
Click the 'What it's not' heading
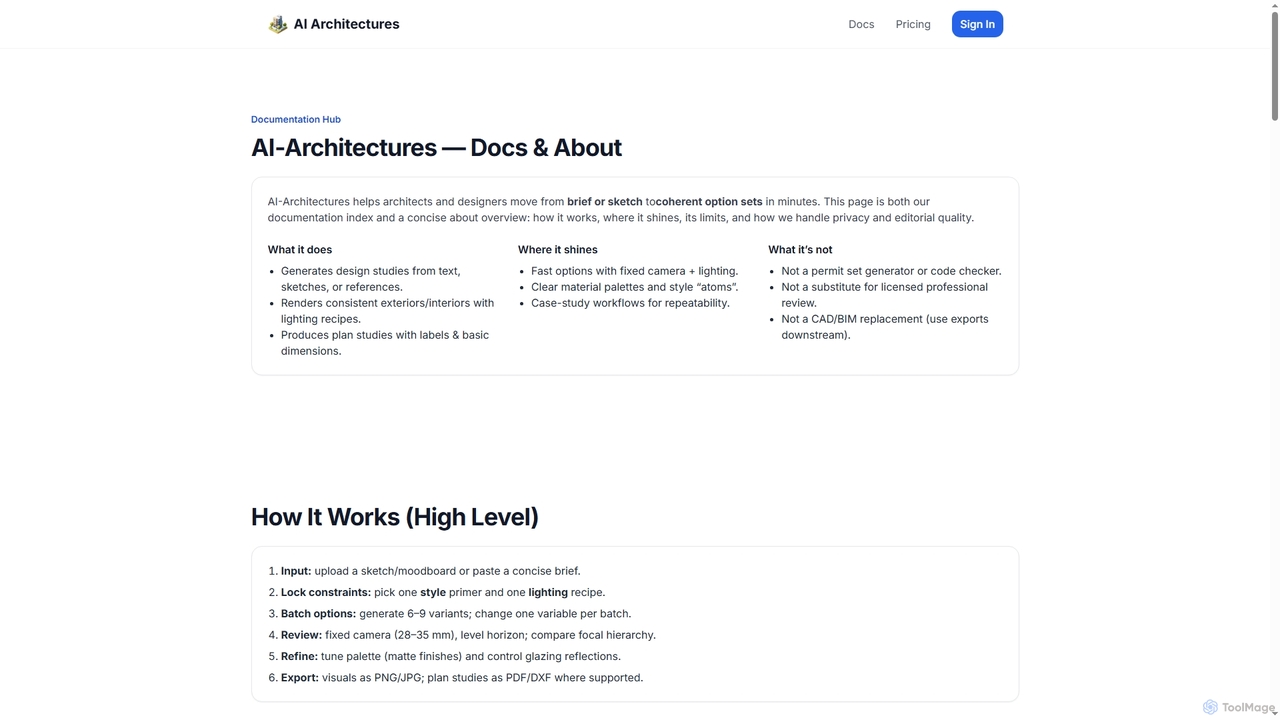800,250
